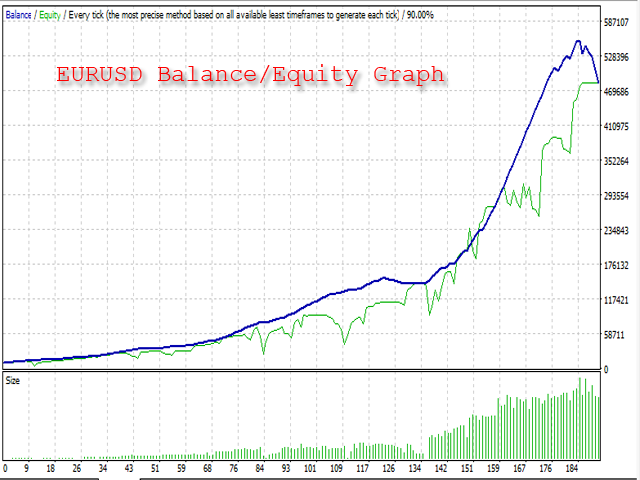Click the 68 horizontal axis label
This screenshot has width=640, height=480.
[x=207, y=468]
